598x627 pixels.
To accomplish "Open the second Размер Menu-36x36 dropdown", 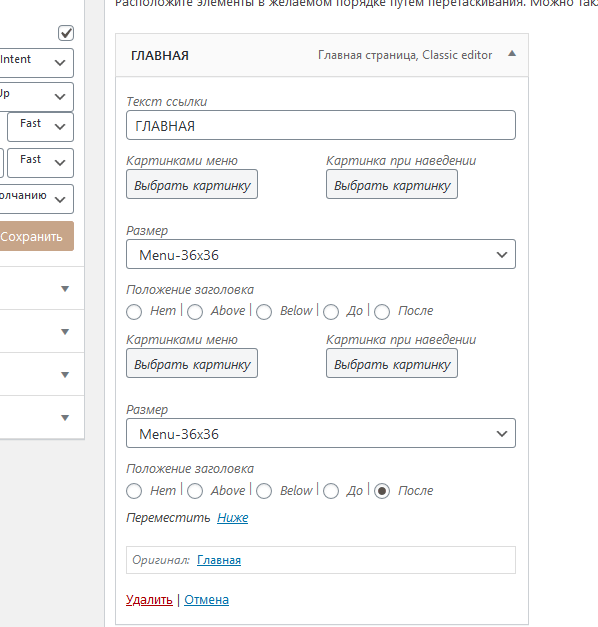I will pos(321,433).
